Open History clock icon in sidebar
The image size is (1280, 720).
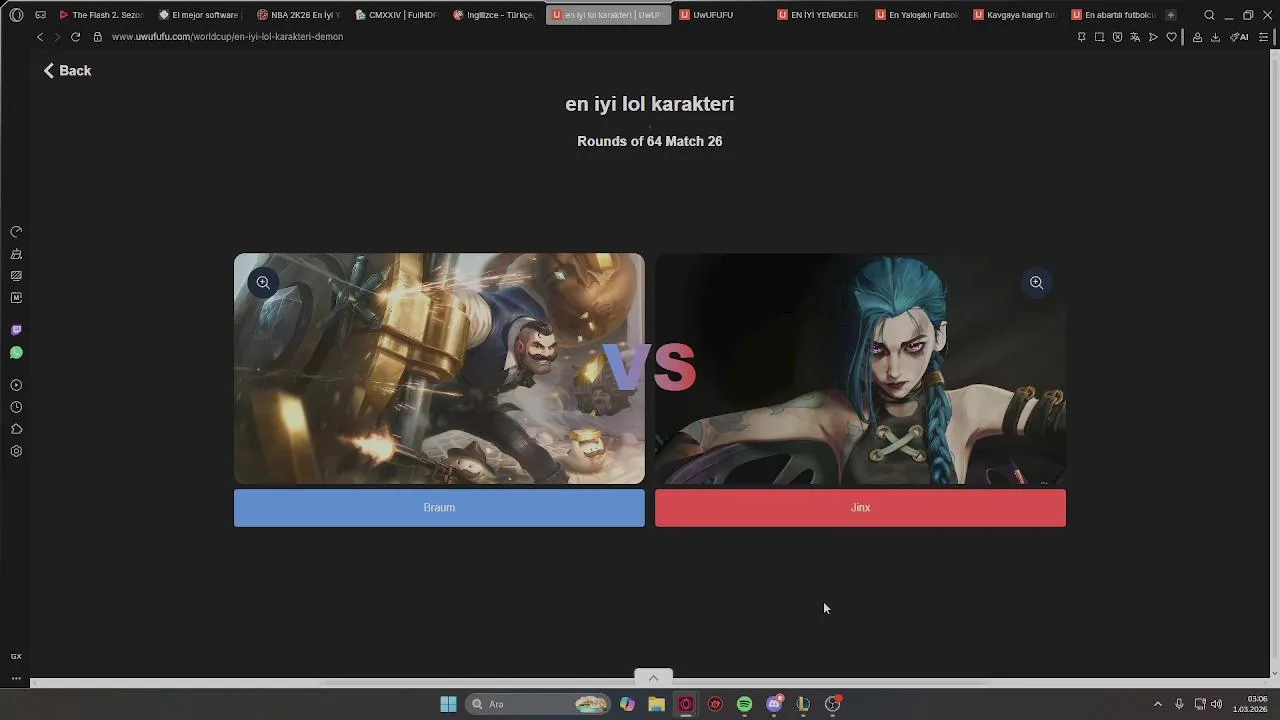pyautogui.click(x=16, y=407)
